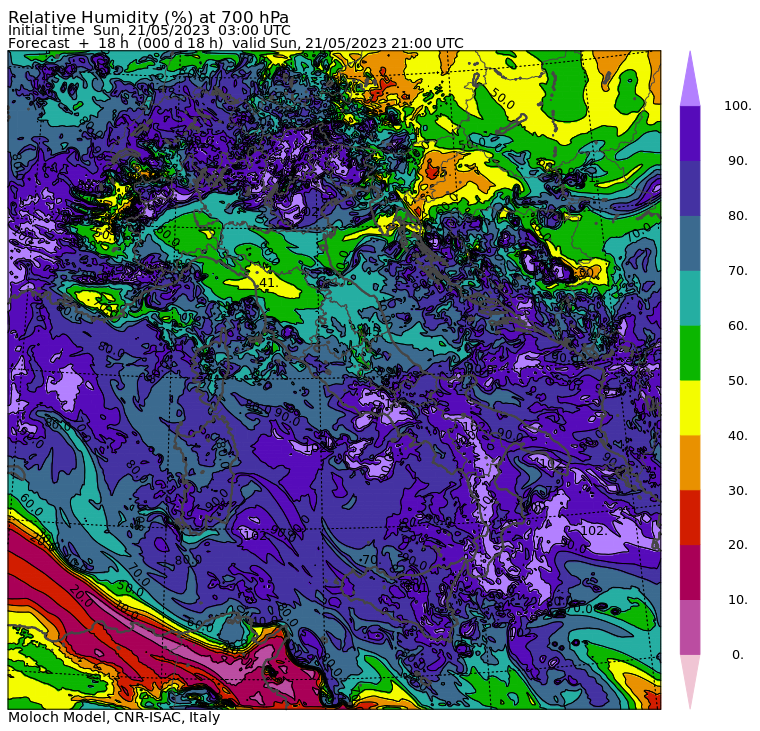Click the teal 60–70 colorbar segment

tap(690, 298)
